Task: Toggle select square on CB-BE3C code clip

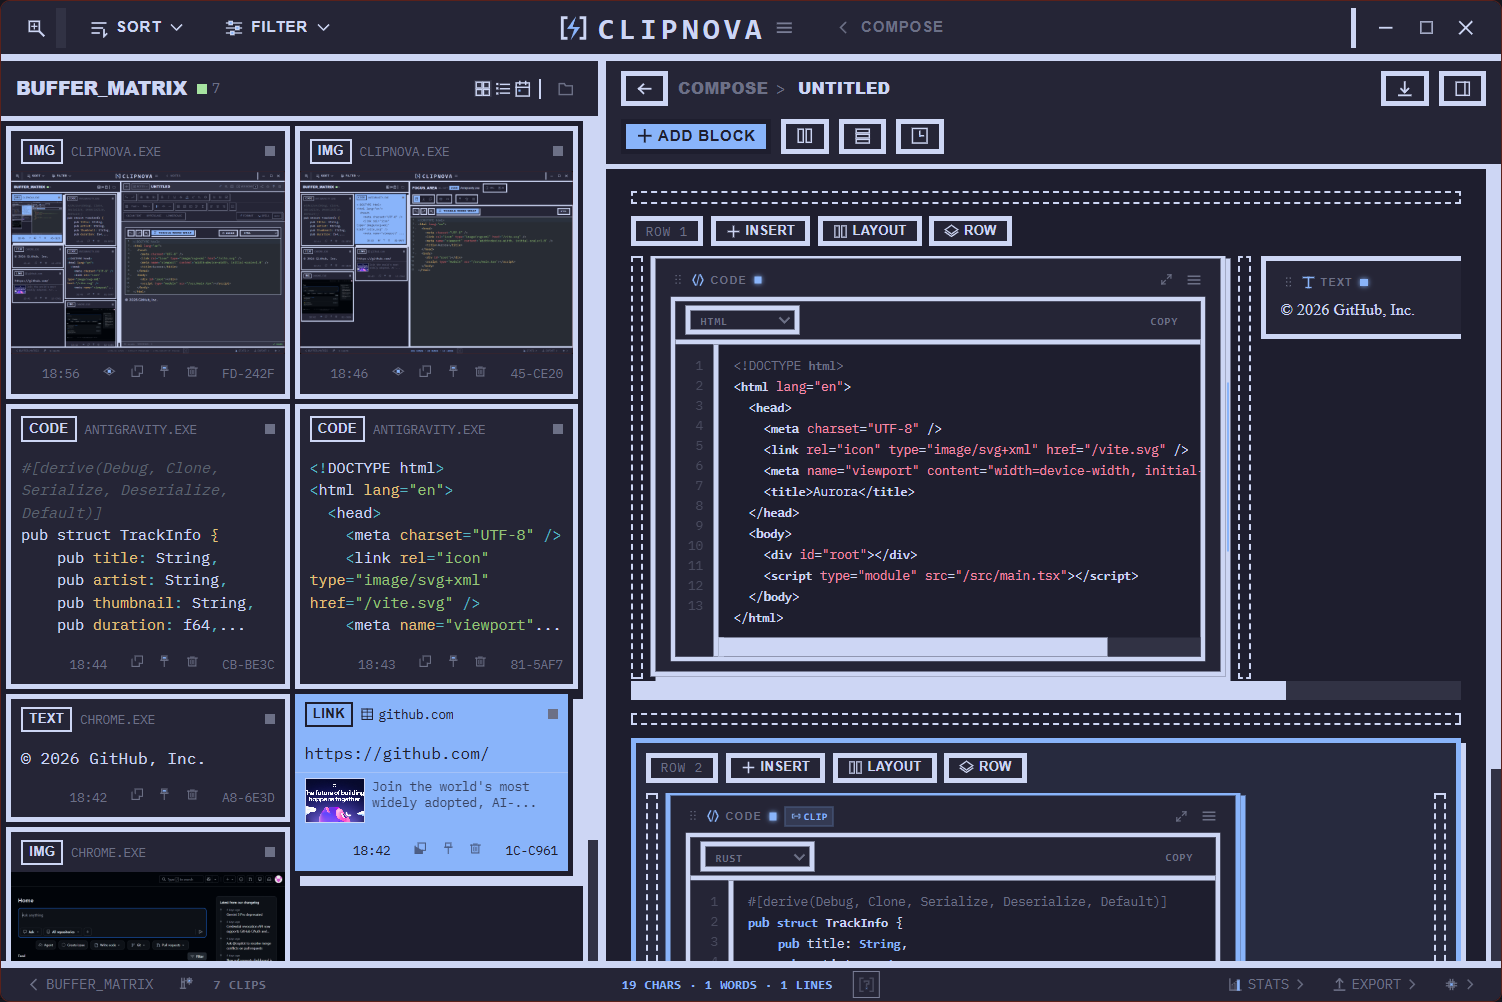Action: click(x=270, y=429)
